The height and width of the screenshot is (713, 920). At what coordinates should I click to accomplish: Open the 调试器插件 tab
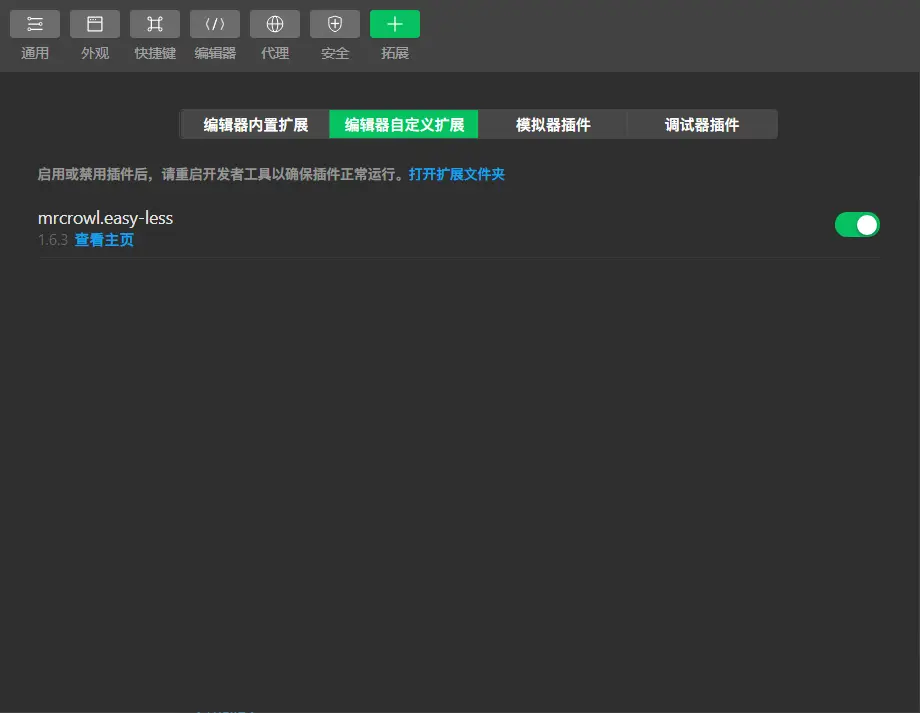click(702, 125)
